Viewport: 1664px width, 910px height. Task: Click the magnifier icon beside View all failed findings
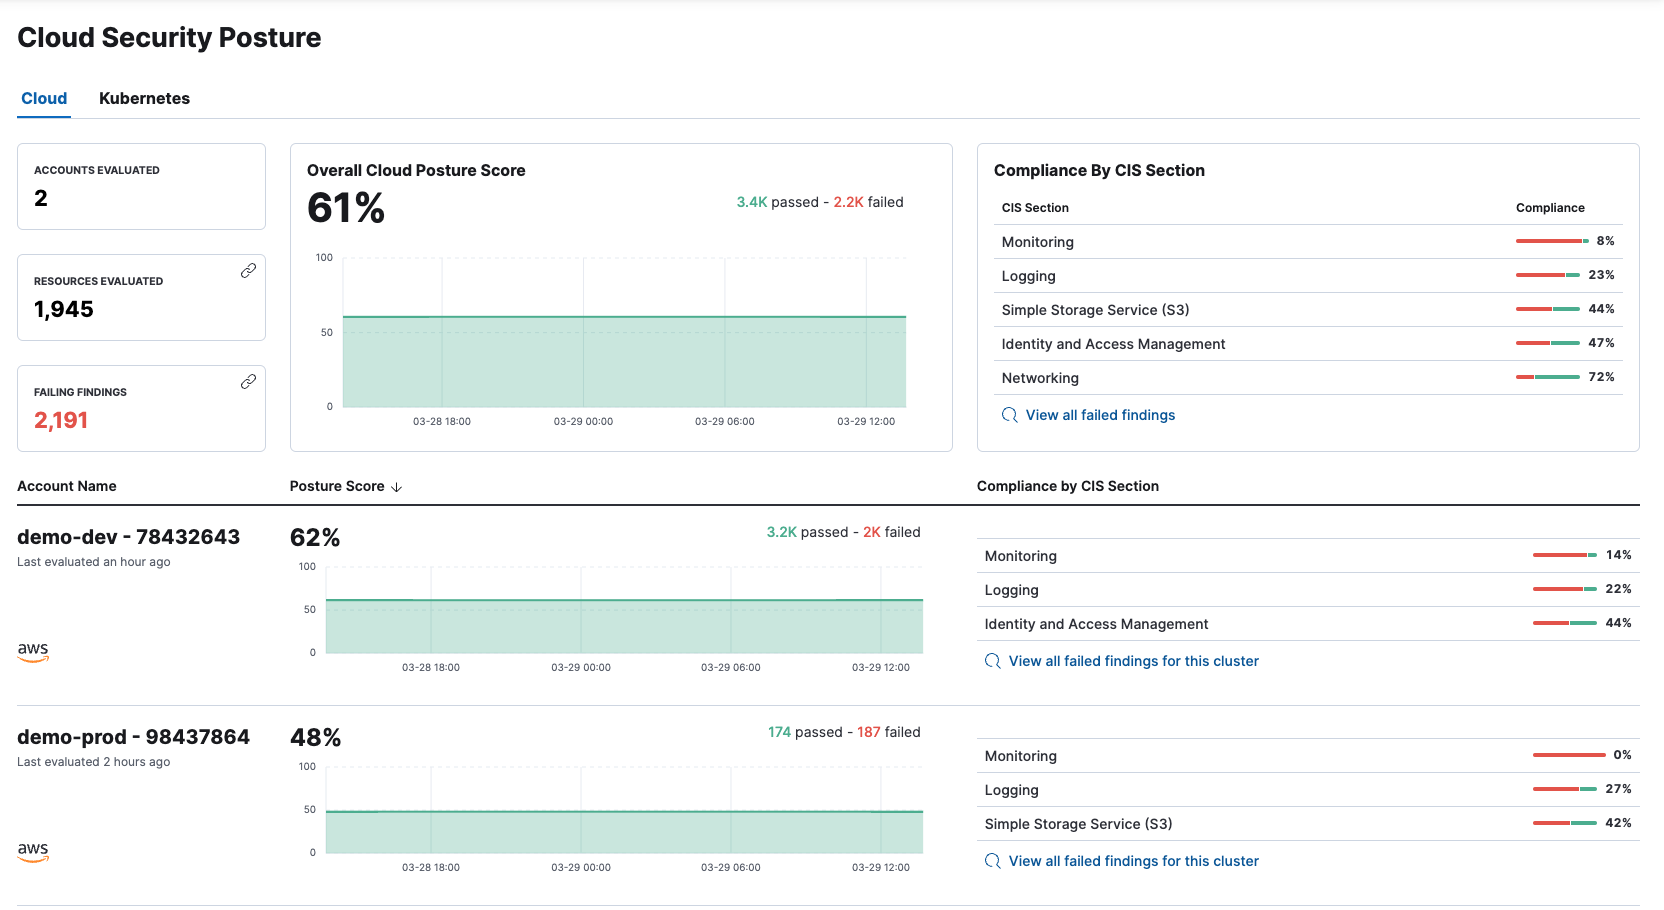(1009, 414)
